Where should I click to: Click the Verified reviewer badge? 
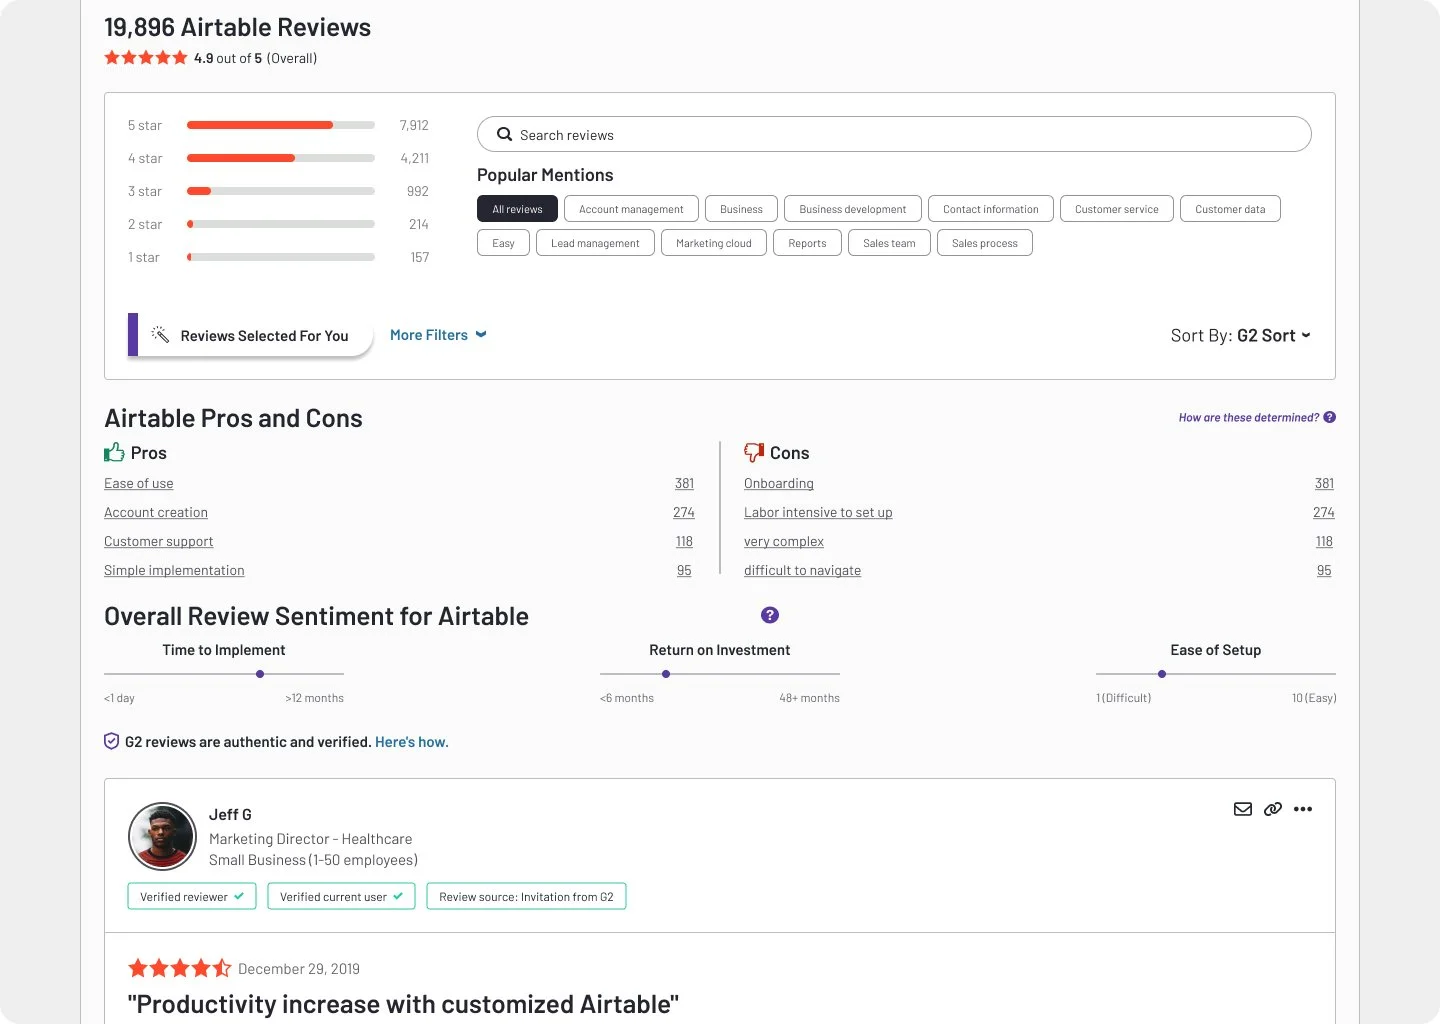coord(192,896)
